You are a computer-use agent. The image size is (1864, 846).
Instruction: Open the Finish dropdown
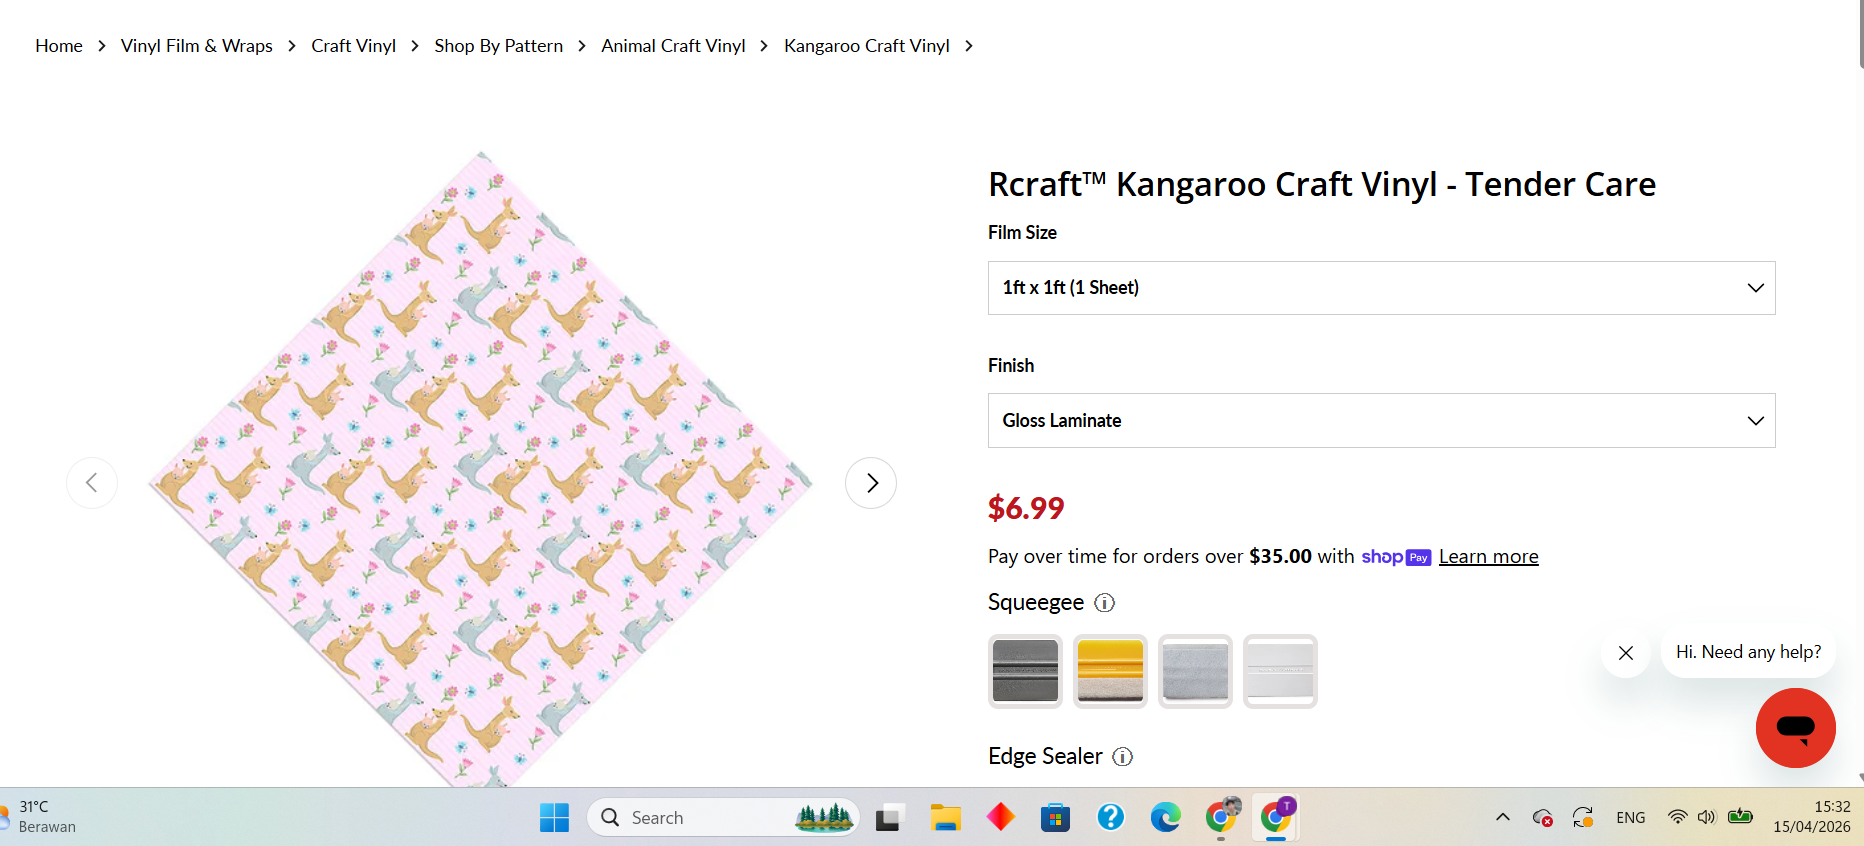(x=1381, y=420)
